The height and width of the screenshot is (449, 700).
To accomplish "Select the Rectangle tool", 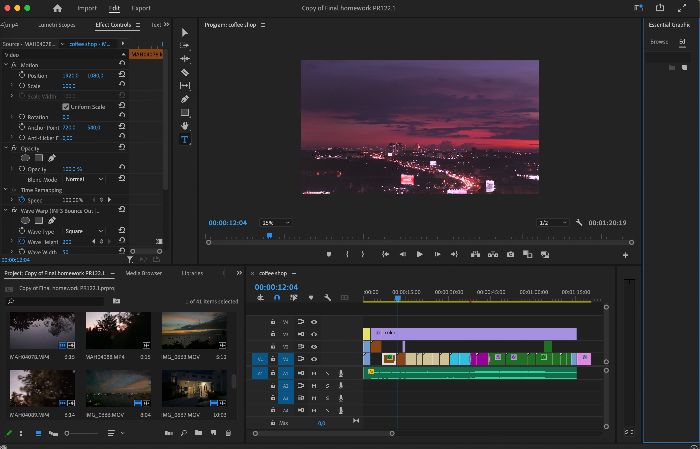I will pos(185,112).
